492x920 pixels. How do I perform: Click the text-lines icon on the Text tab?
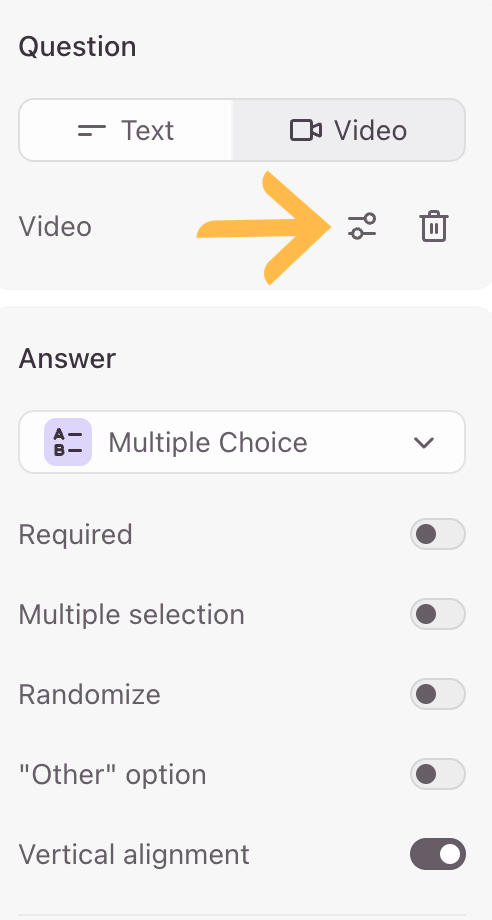pos(92,130)
